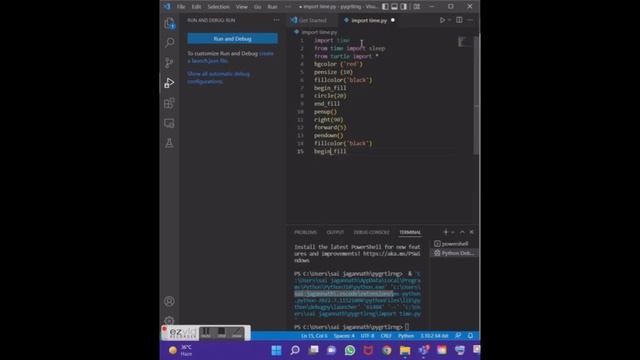
Task: Open the run button dropdown arrow
Action: tap(450, 20)
